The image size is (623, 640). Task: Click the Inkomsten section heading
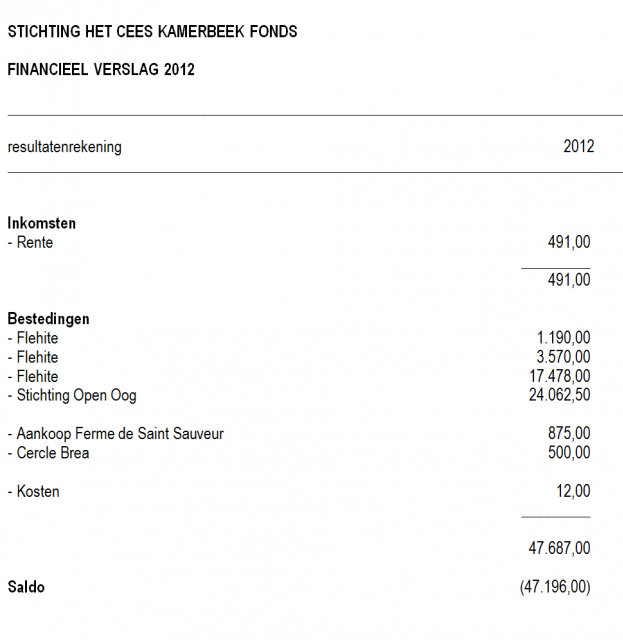click(x=42, y=223)
